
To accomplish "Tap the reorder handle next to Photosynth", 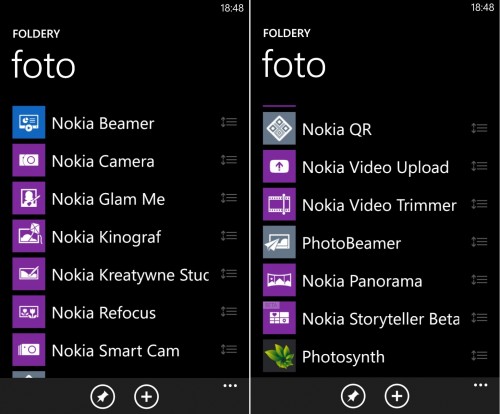I will (x=479, y=355).
